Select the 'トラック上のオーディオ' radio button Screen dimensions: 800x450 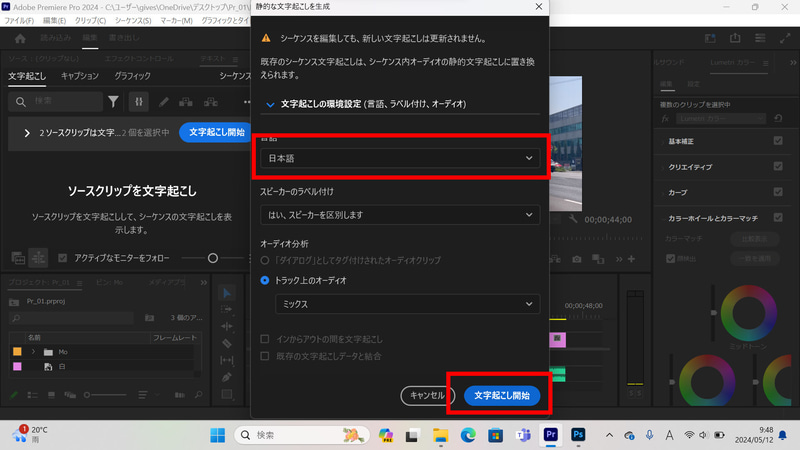pyautogui.click(x=265, y=280)
